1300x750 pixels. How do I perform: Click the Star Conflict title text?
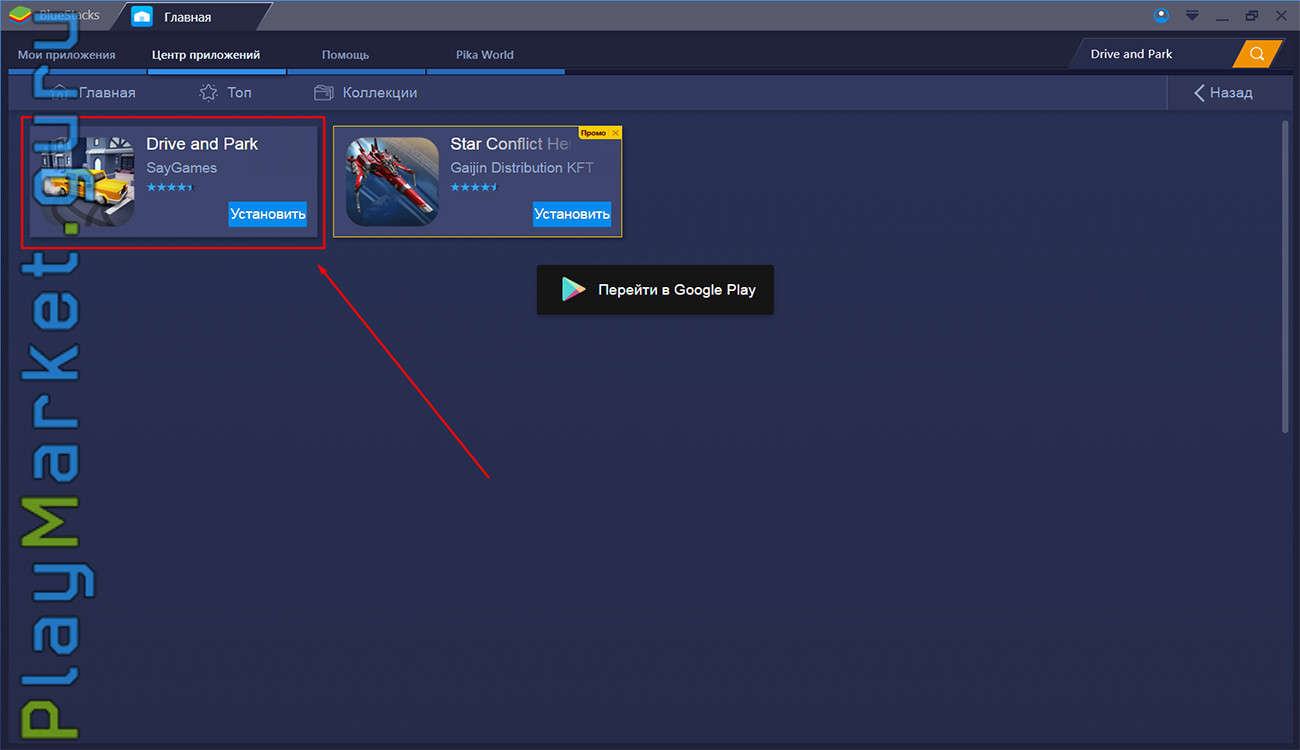click(510, 144)
